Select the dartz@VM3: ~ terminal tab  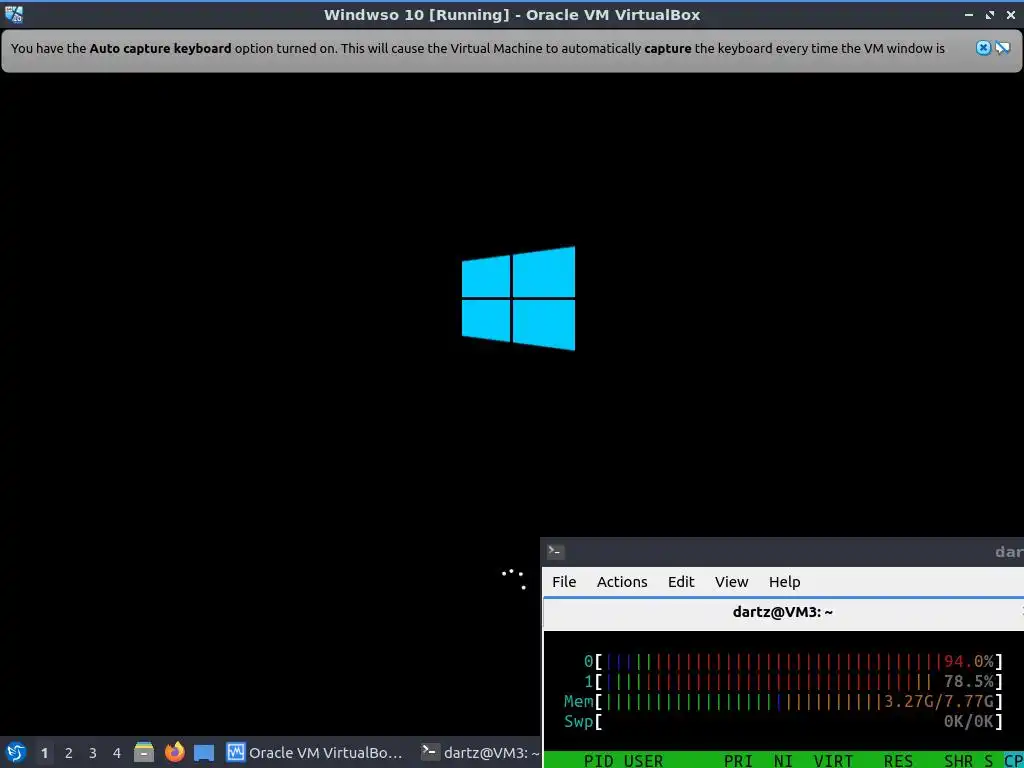(x=782, y=613)
